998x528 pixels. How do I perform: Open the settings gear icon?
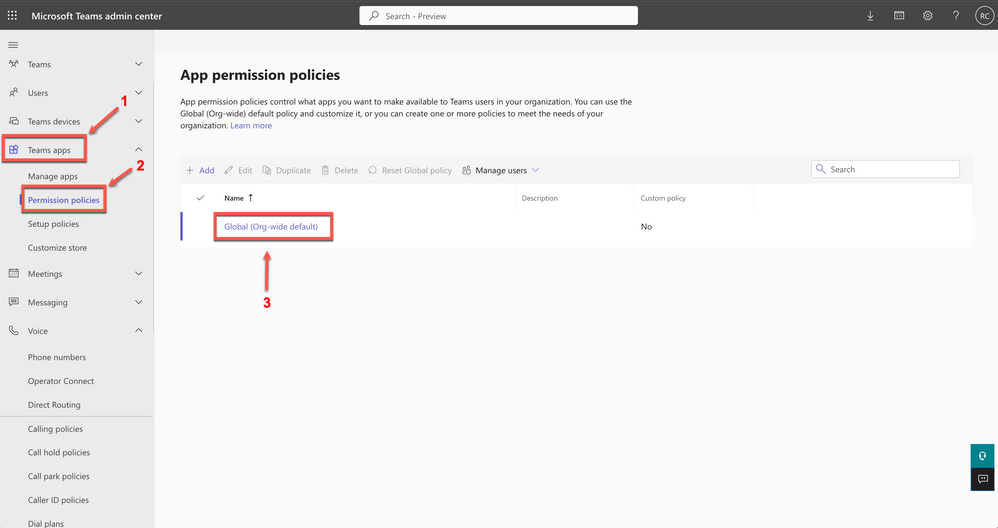coord(927,16)
